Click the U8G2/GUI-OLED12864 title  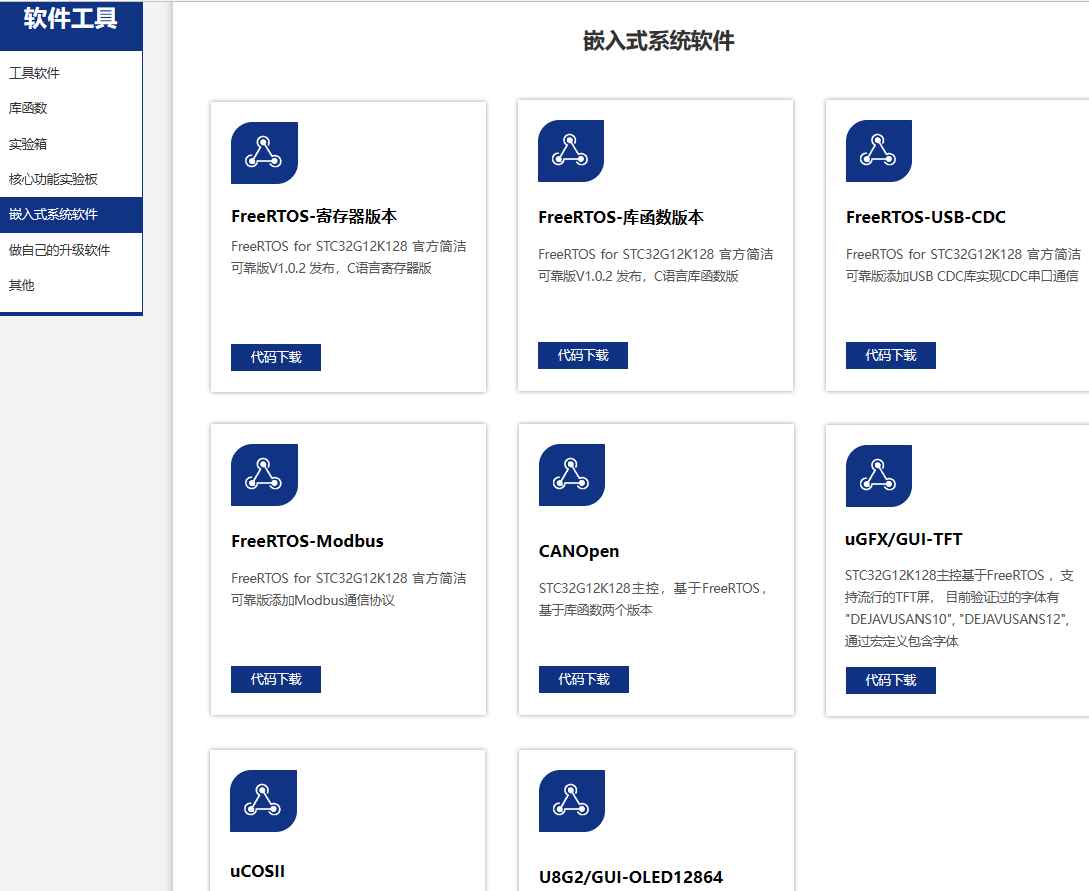tap(631, 878)
